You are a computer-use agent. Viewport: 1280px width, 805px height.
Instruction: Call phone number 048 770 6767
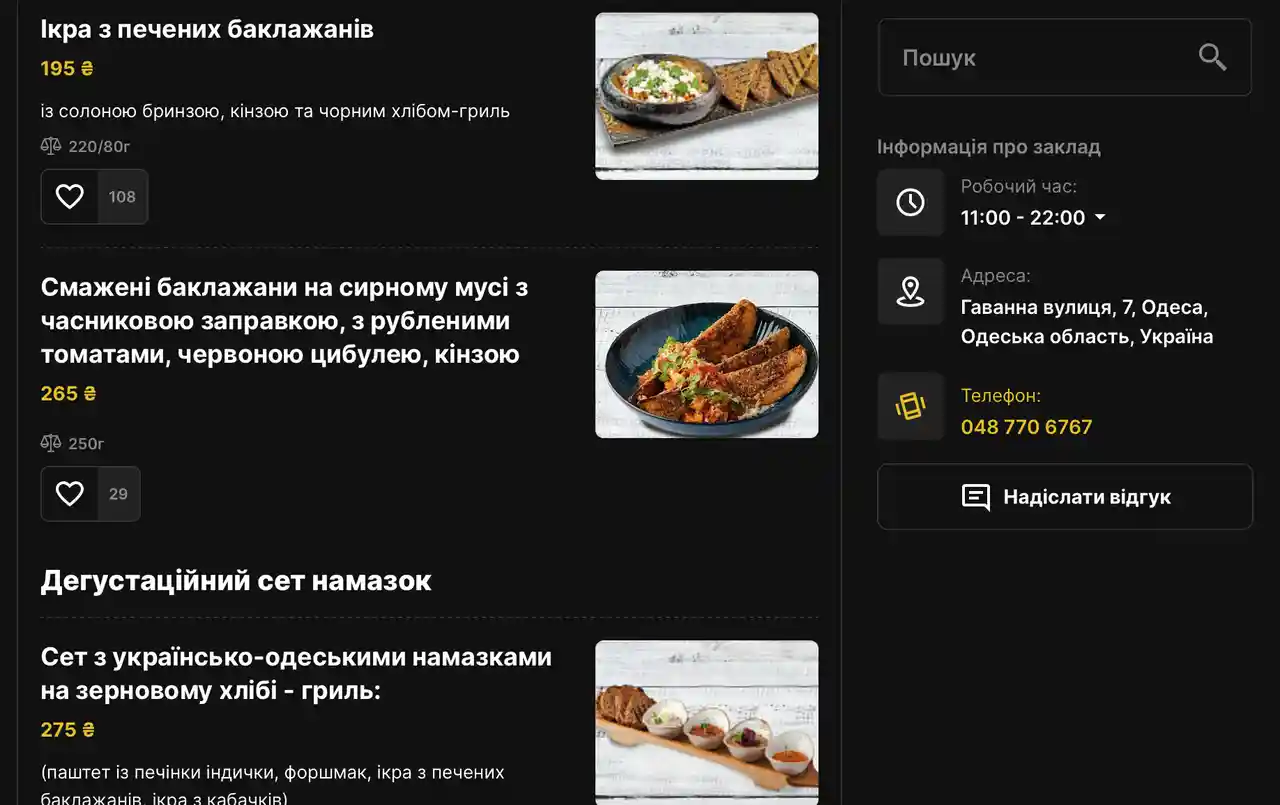(1026, 427)
